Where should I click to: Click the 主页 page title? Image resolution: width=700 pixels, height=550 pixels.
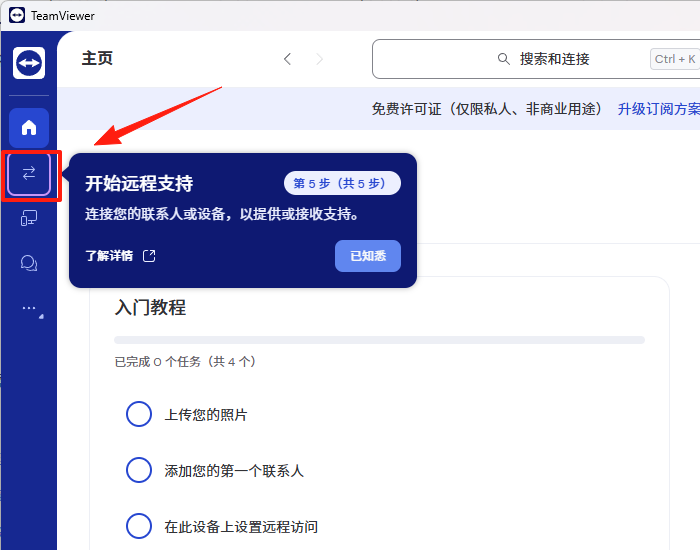pyautogui.click(x=97, y=59)
